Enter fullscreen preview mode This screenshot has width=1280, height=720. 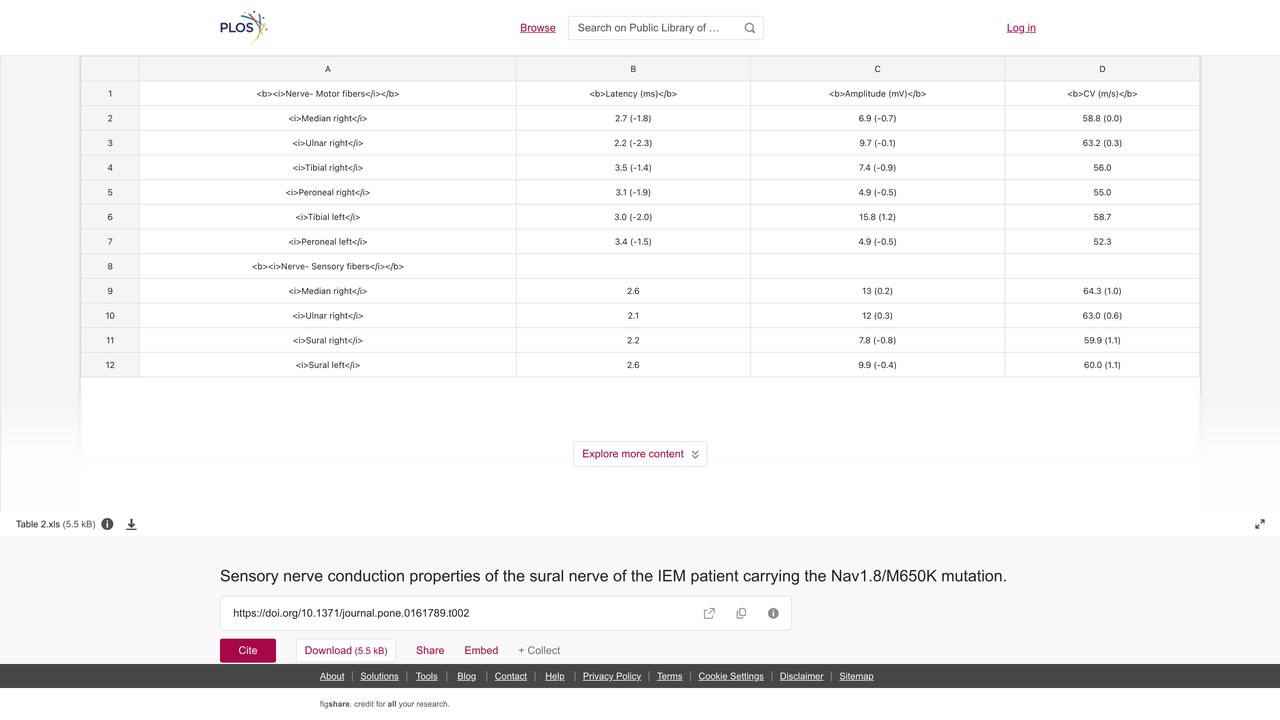click(x=1260, y=524)
